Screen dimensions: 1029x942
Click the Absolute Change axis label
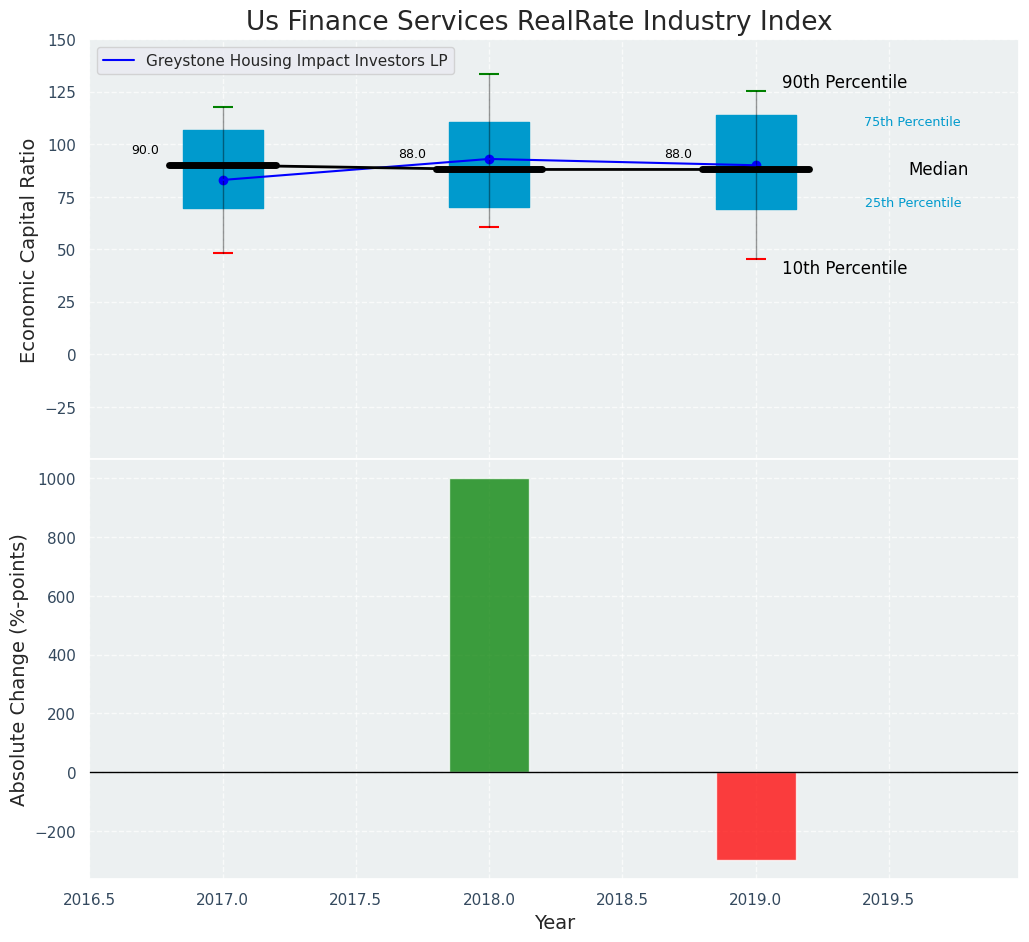point(19,669)
